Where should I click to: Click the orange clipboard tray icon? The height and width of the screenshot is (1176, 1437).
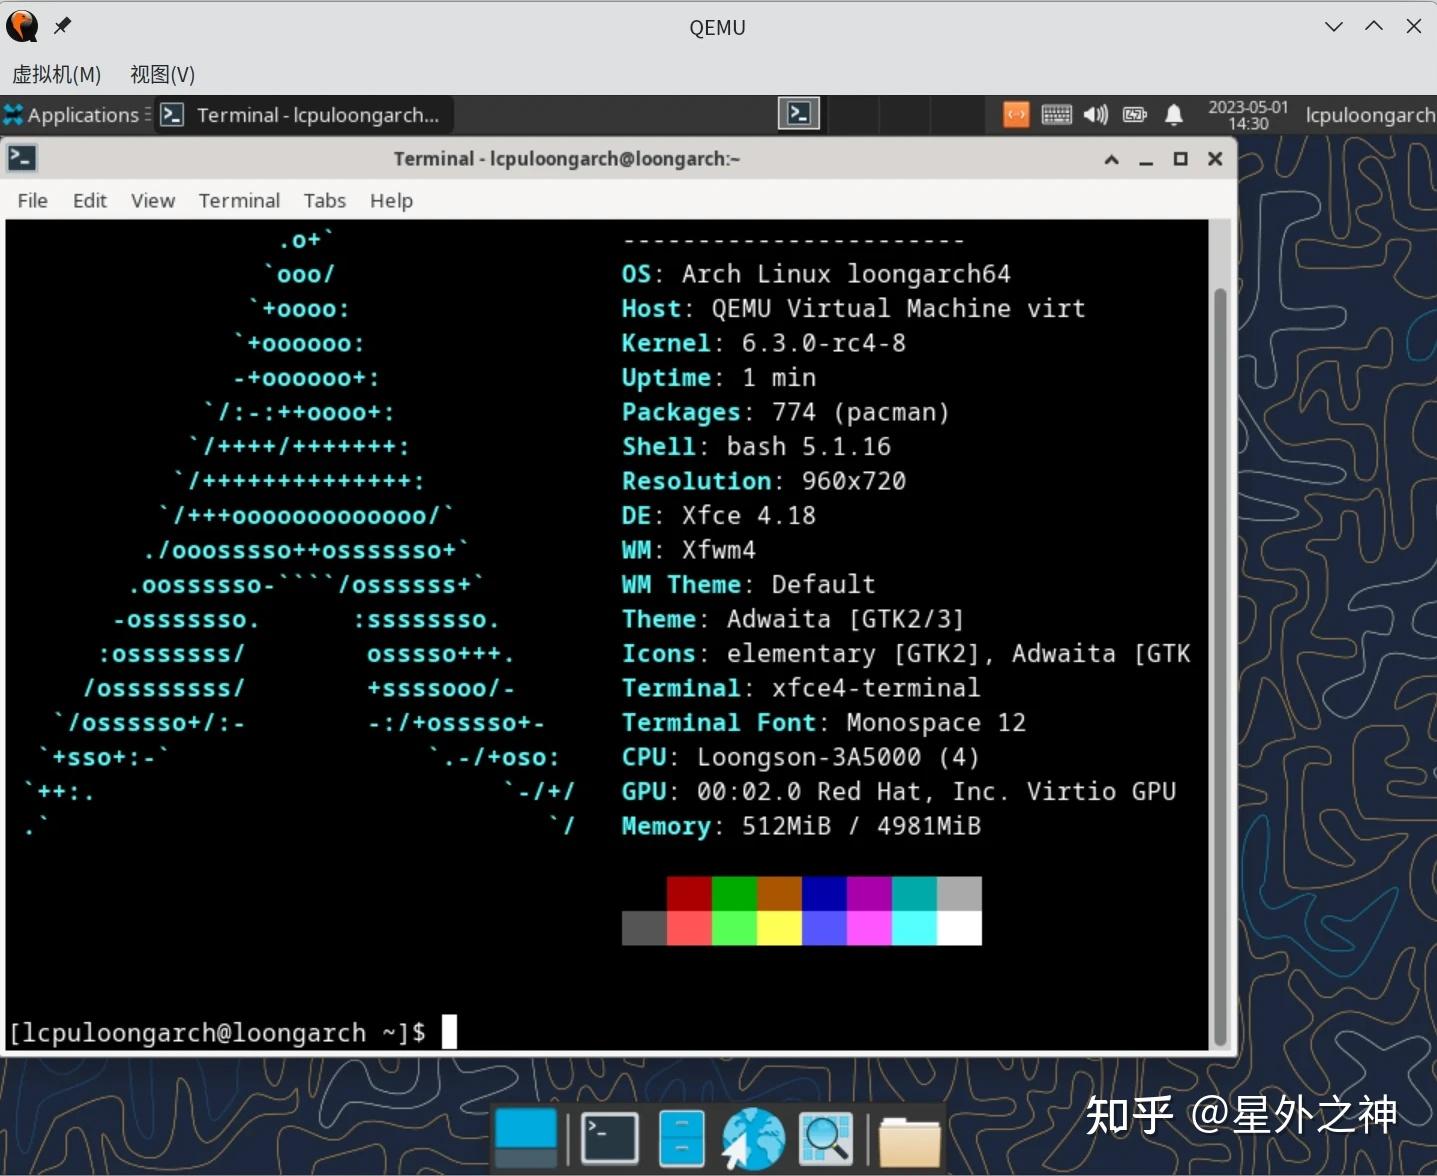click(x=1015, y=115)
